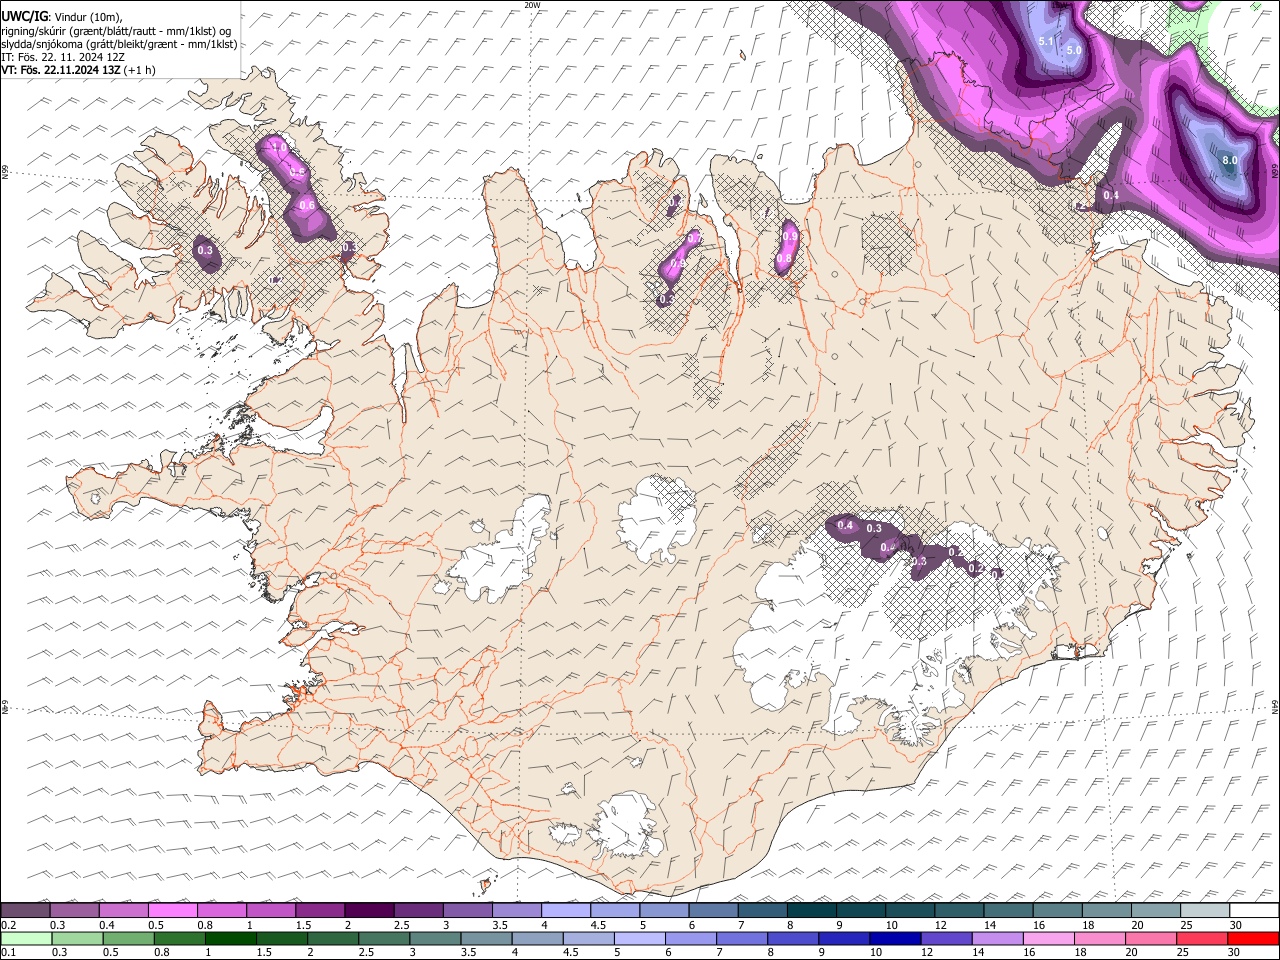The width and height of the screenshot is (1280, 960).
Task: Click the '8.0' snowfall value offshore northeast
Action: 1230,160
